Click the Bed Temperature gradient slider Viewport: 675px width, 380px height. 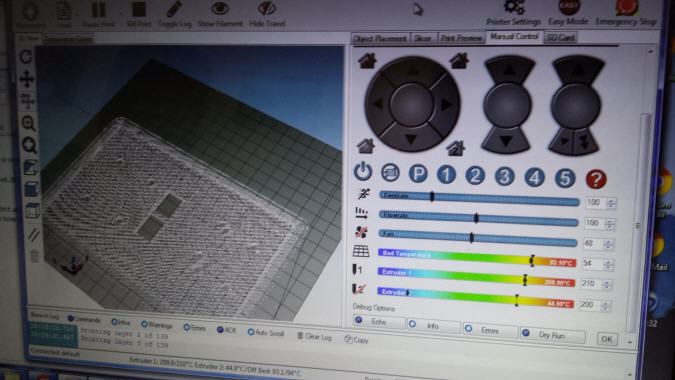(477, 257)
